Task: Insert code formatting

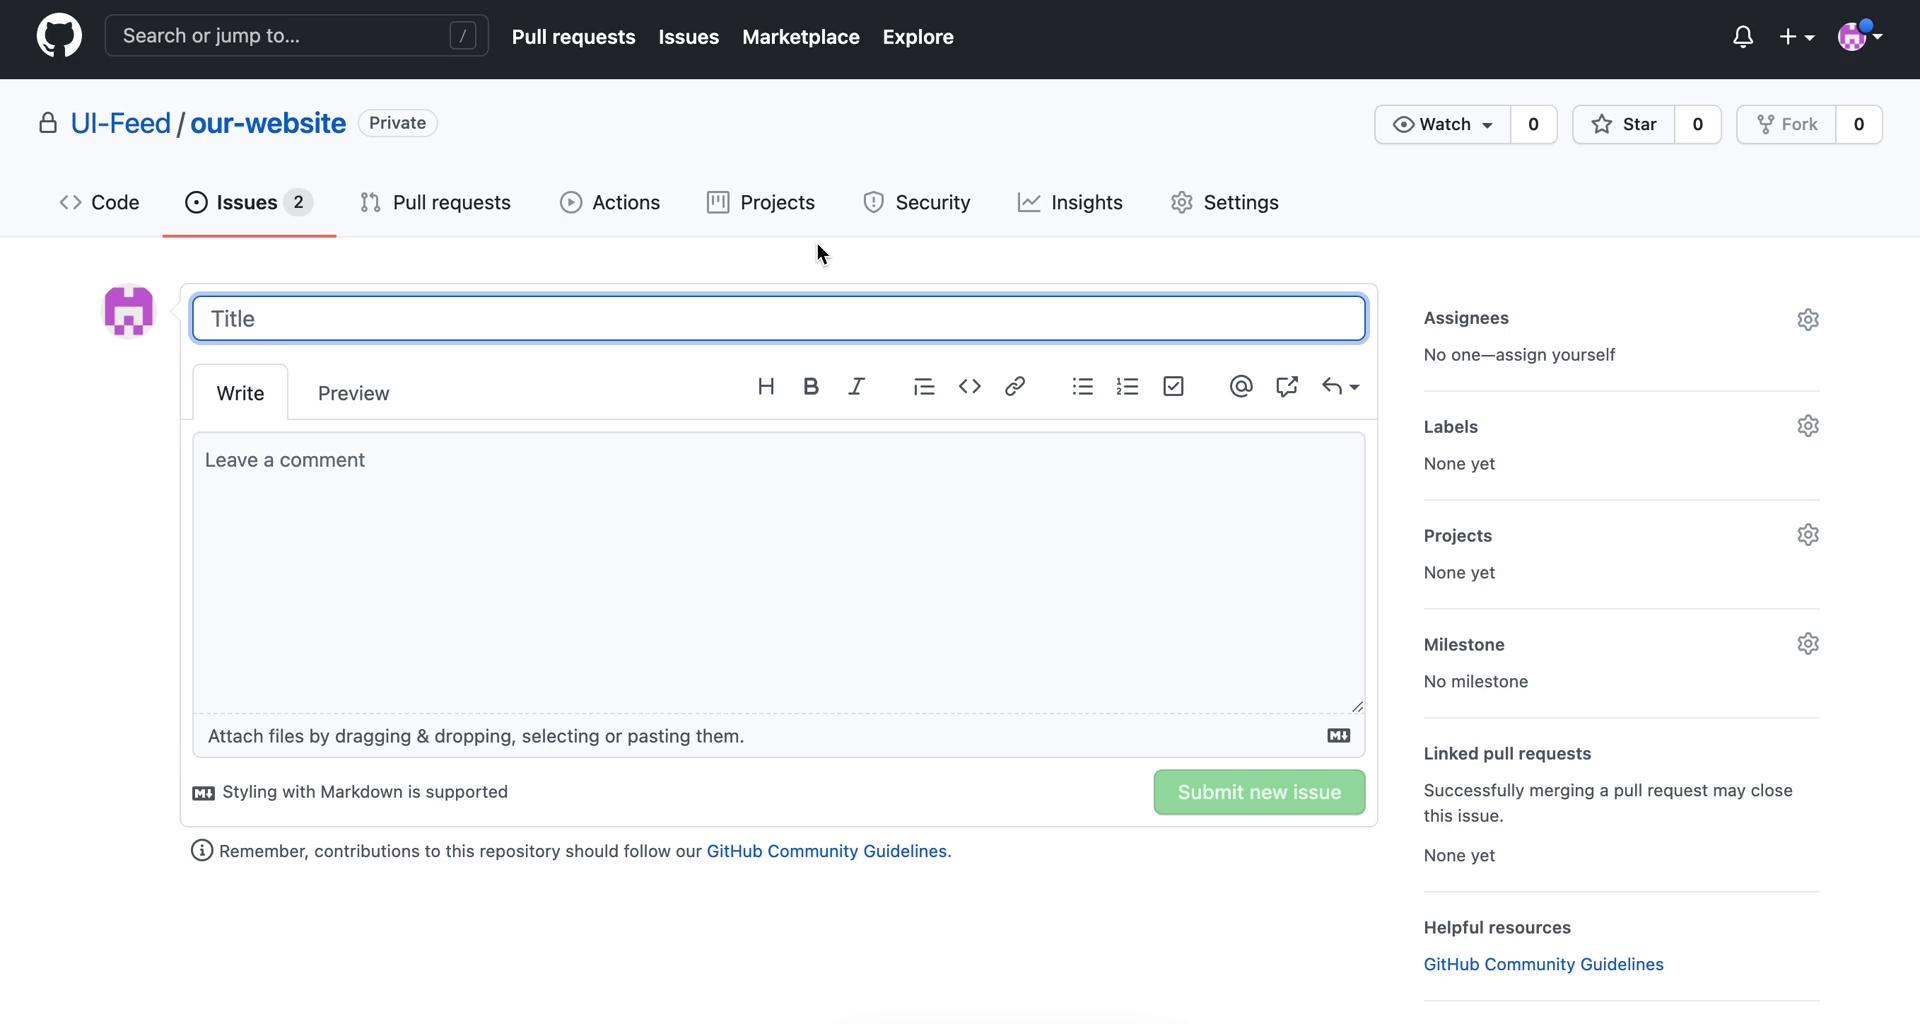Action: tap(969, 386)
